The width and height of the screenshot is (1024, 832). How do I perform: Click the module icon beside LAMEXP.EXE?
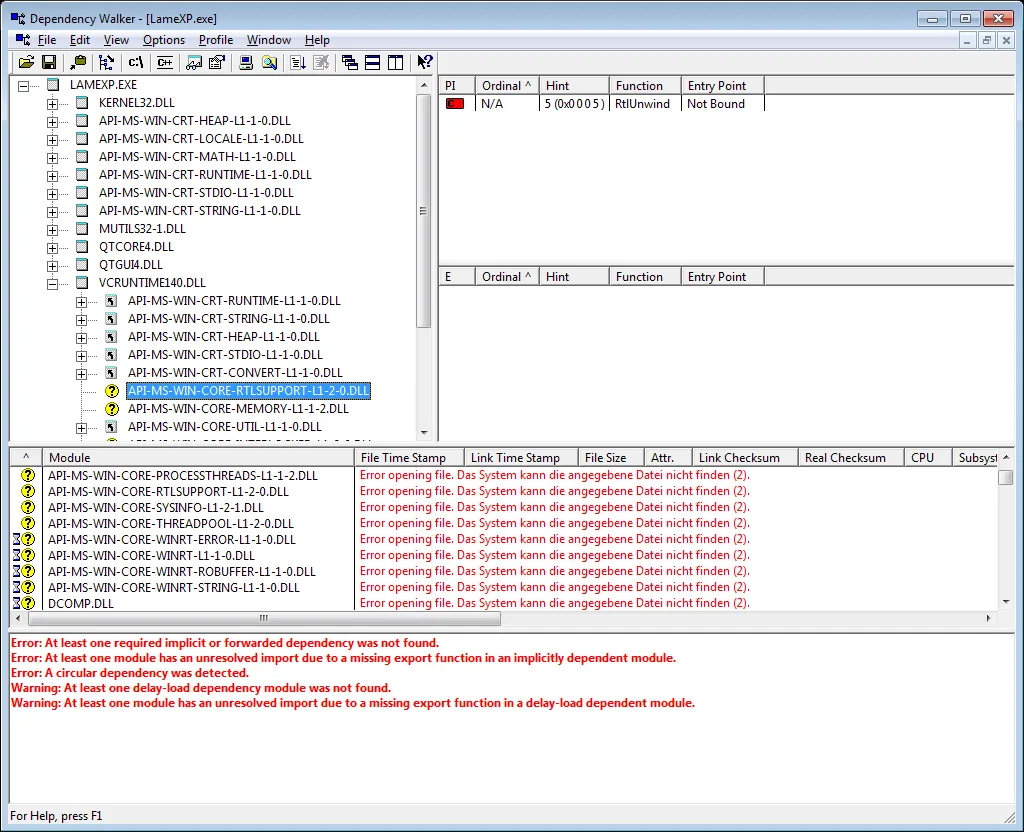53,85
